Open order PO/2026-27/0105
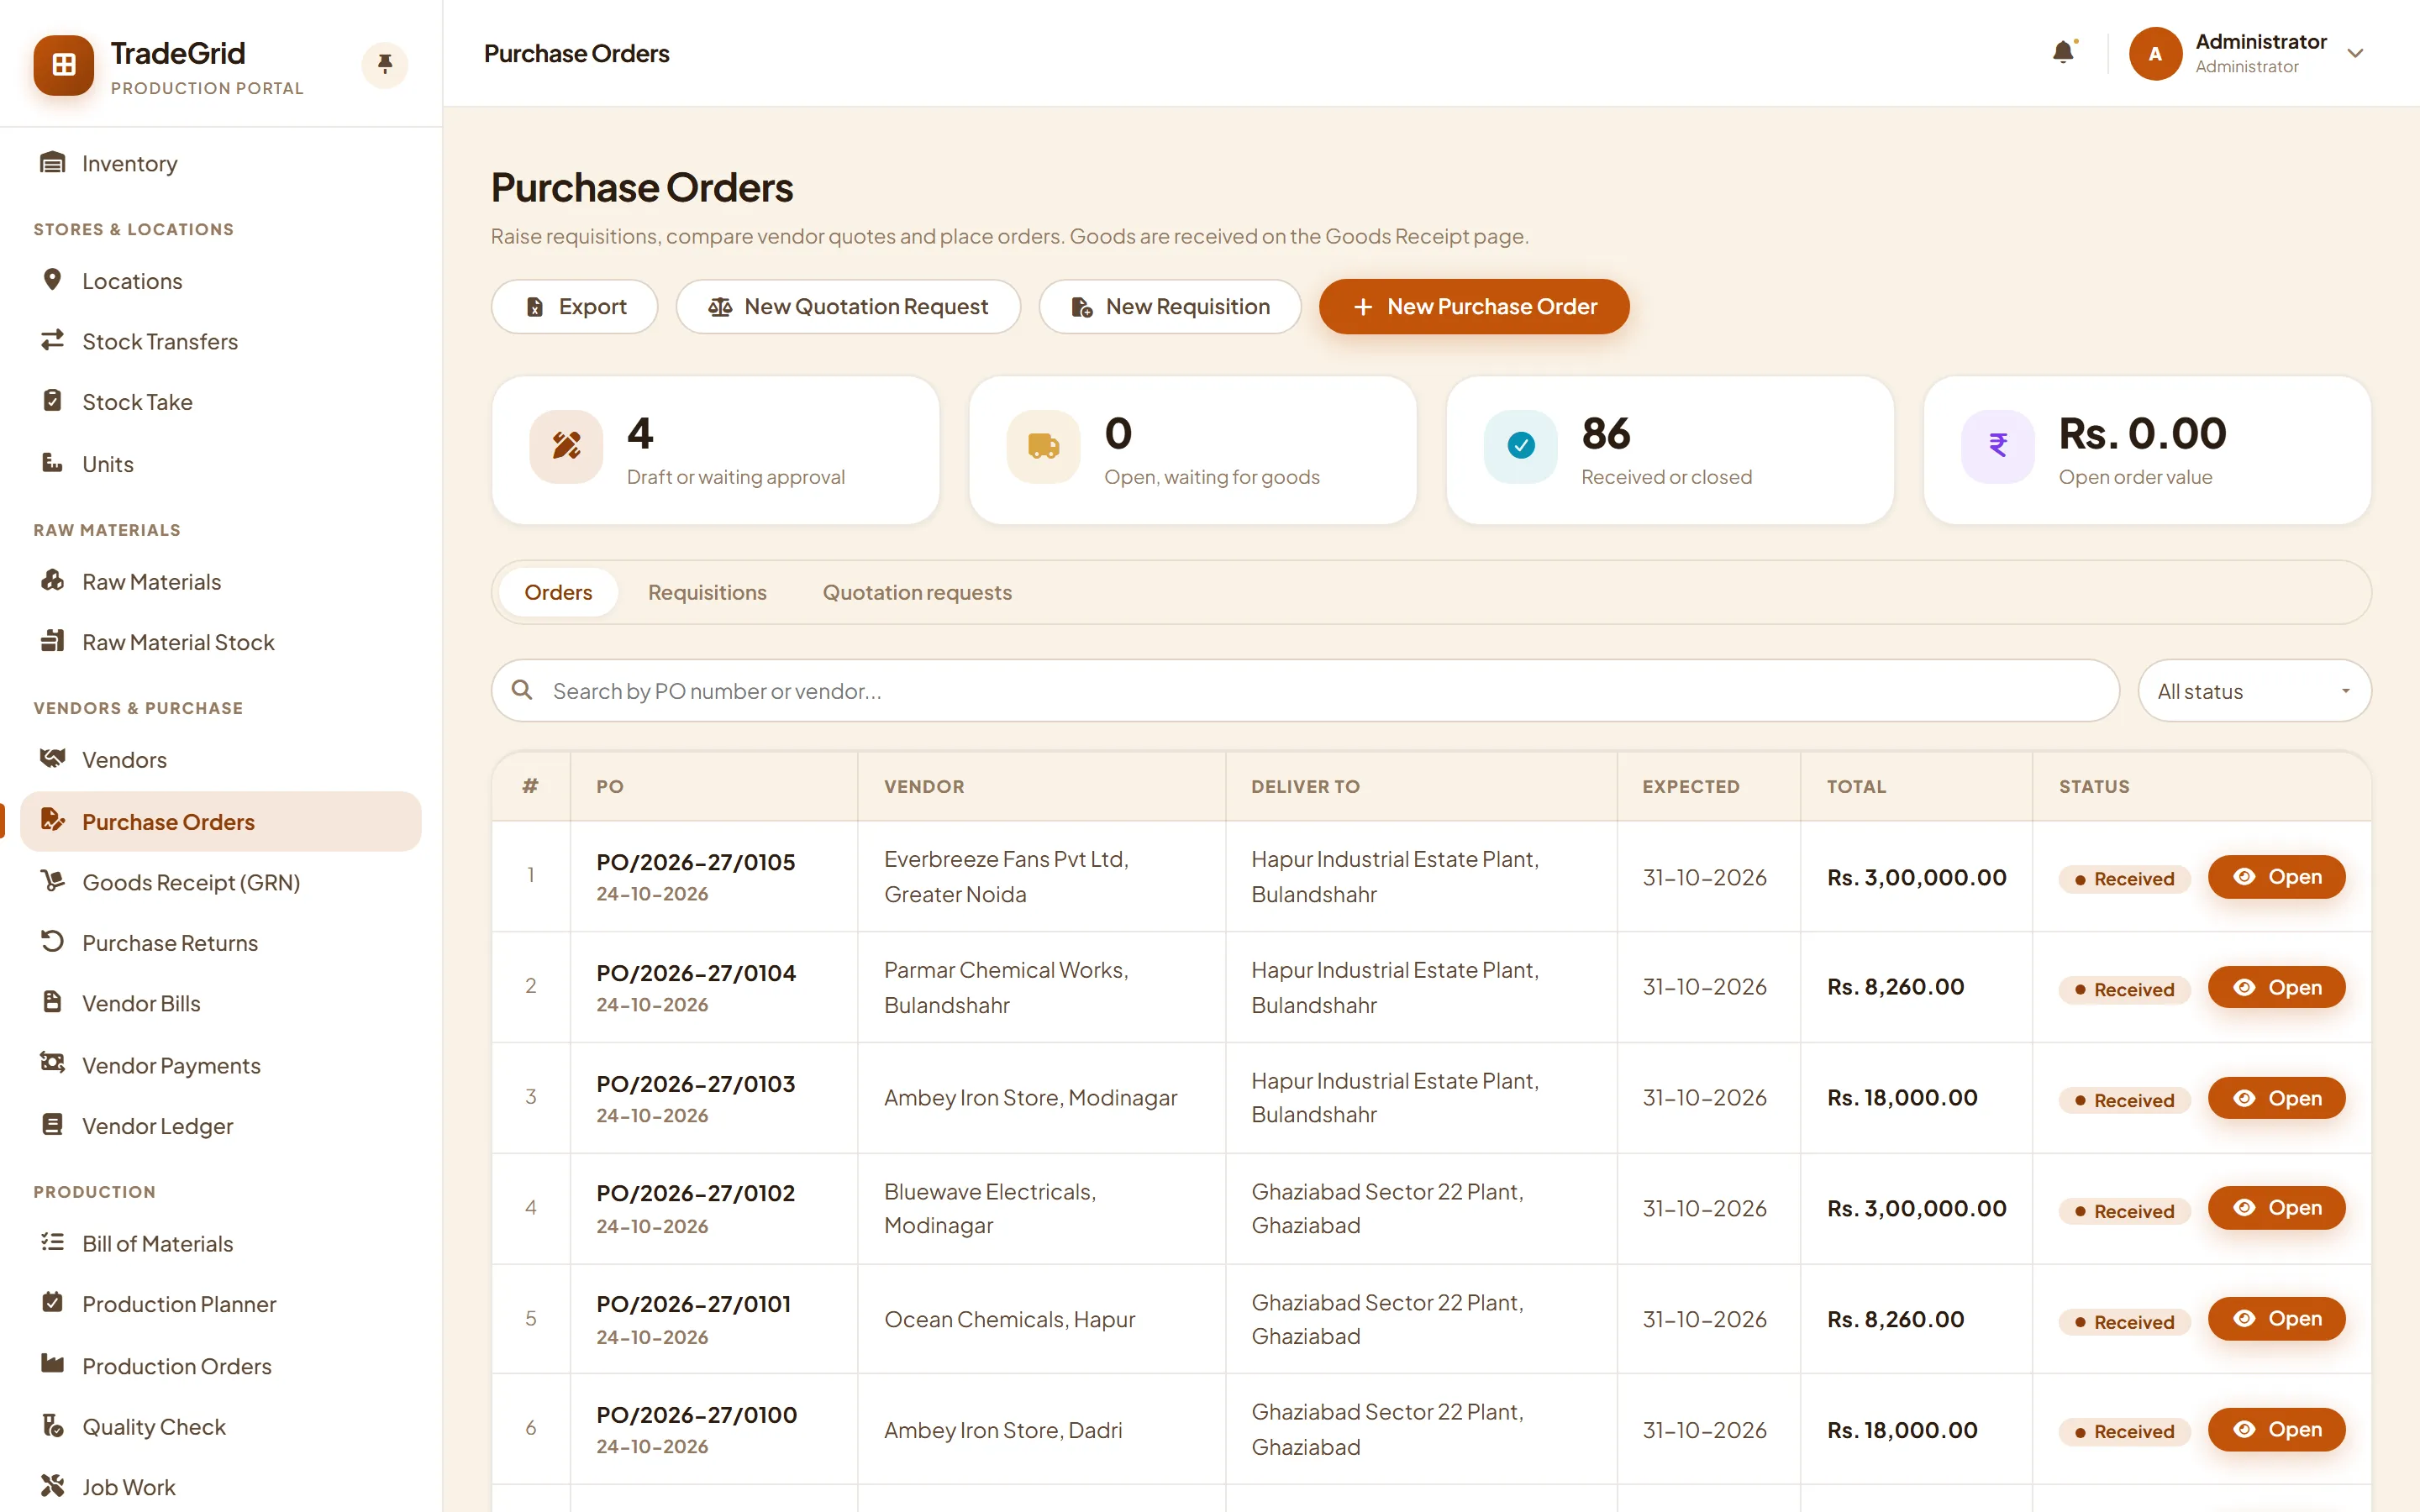 coord(2276,877)
